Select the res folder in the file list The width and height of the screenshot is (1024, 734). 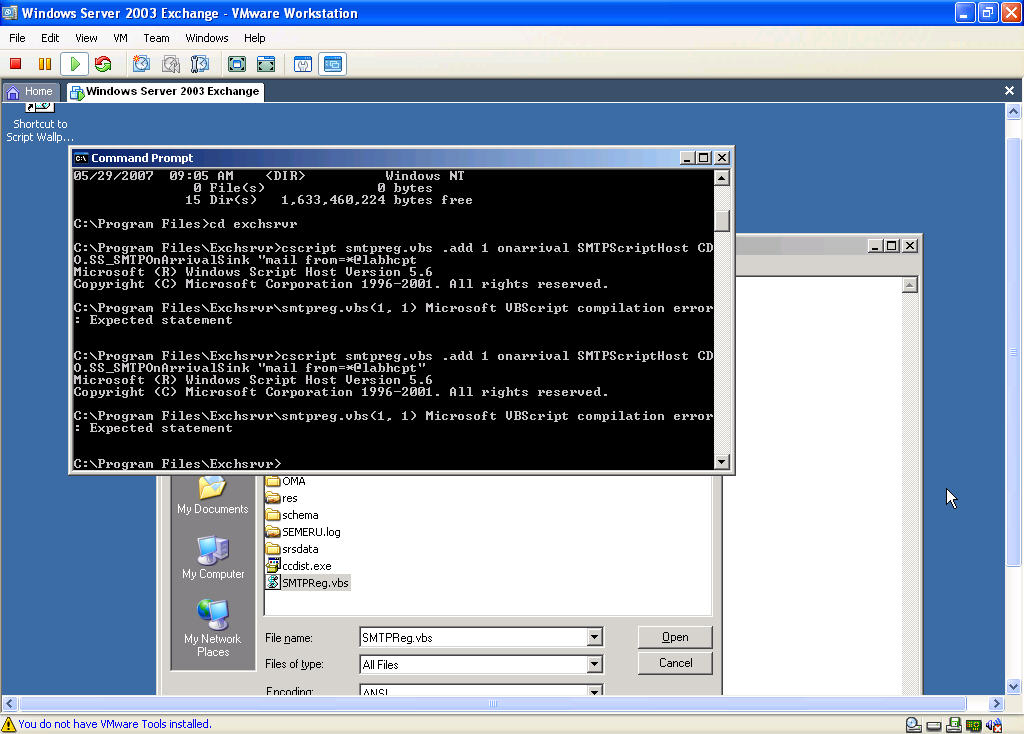coord(282,498)
